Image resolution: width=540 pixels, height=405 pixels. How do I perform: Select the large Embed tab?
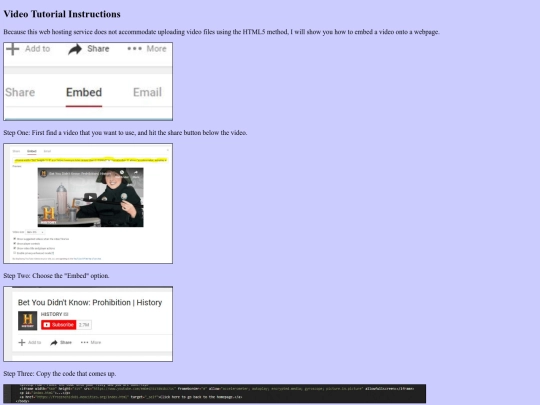[x=84, y=92]
